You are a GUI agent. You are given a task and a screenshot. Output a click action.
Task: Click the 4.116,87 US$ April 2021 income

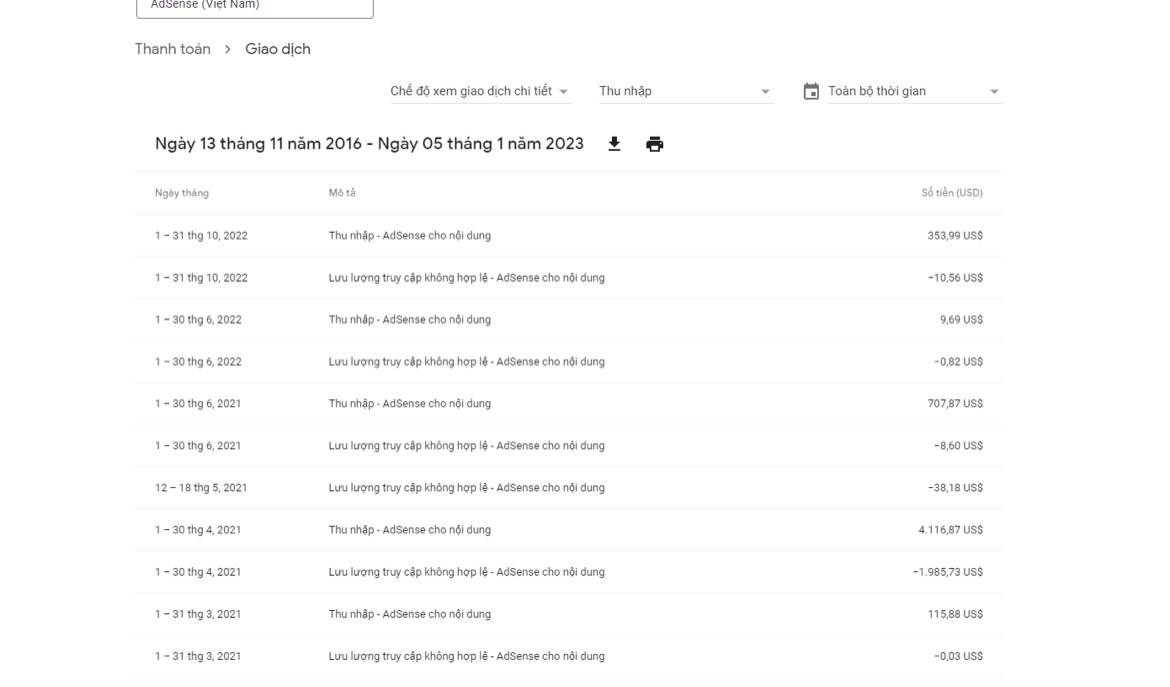click(950, 530)
